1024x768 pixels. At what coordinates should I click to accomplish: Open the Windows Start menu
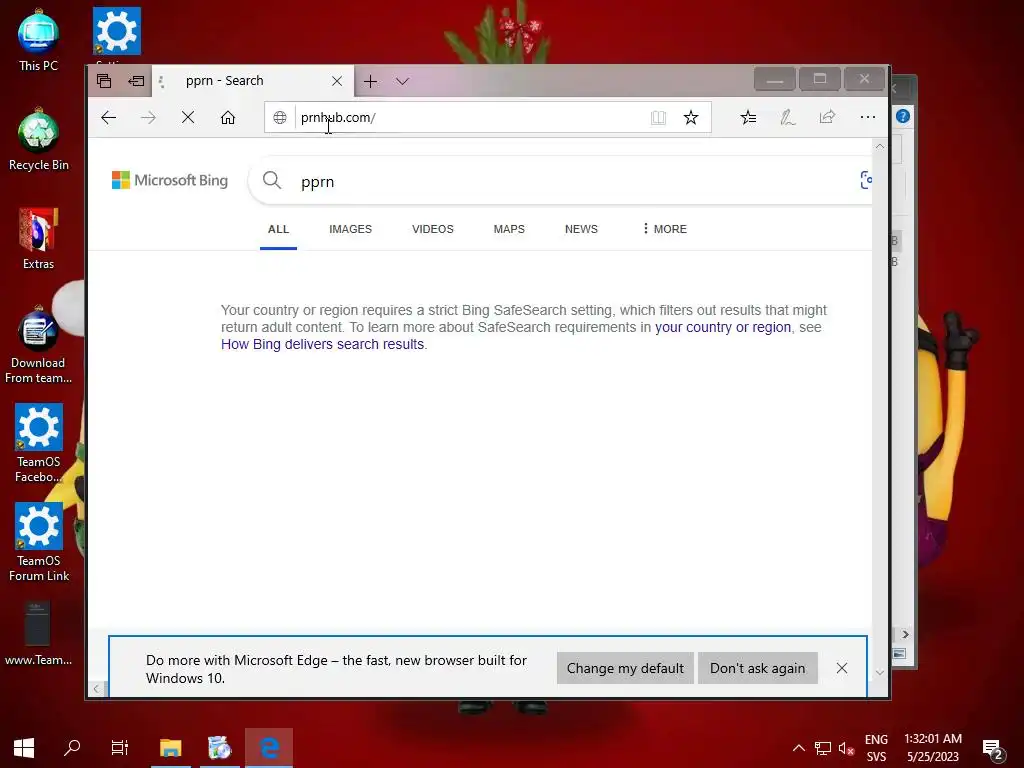click(24, 748)
